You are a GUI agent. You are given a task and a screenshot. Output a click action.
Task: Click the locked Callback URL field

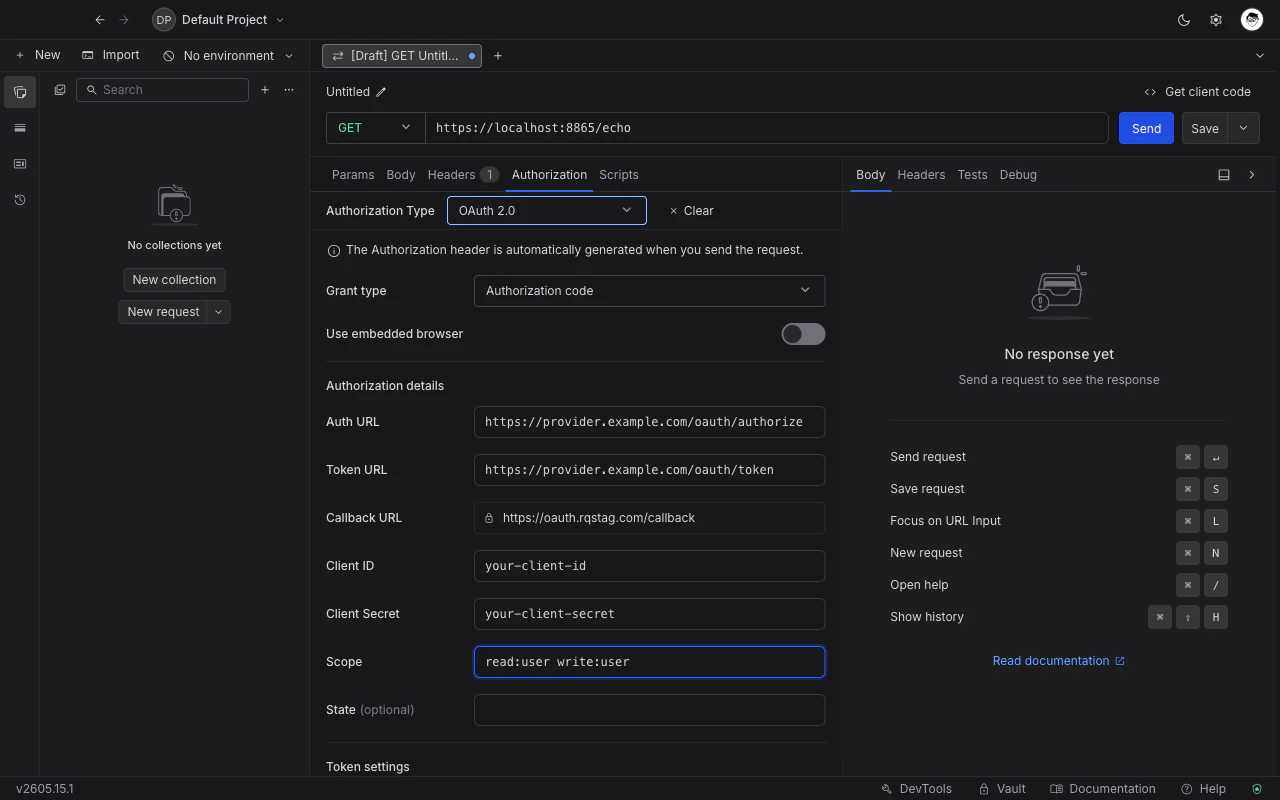649,518
